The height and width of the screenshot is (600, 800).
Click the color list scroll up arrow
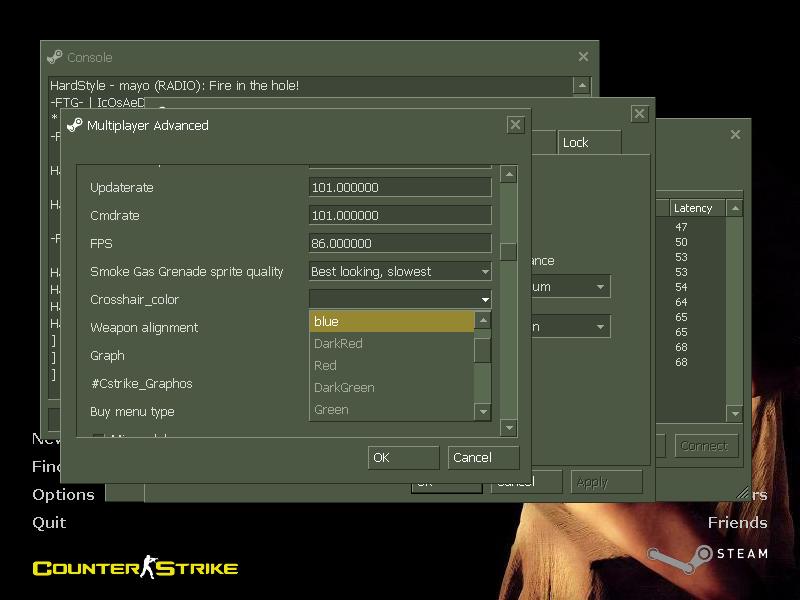point(483,320)
